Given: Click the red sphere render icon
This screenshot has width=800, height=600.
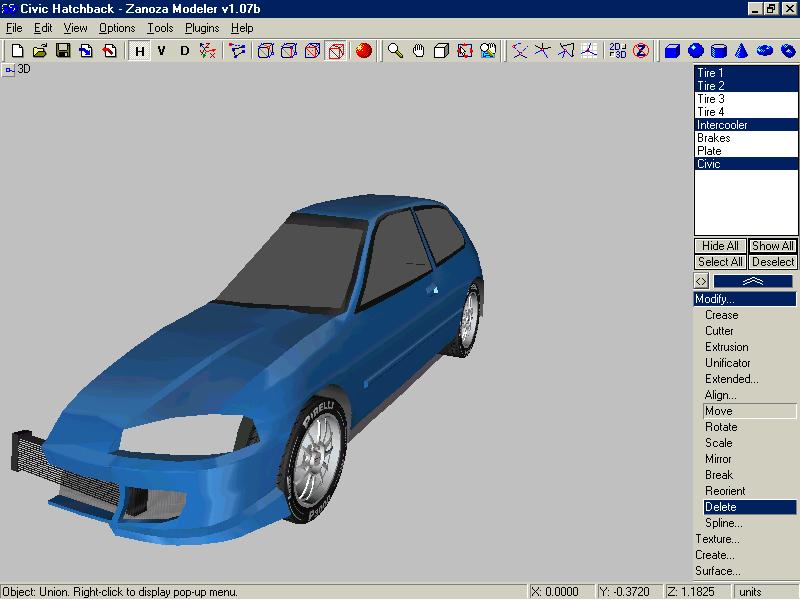Looking at the screenshot, I should click(x=363, y=51).
